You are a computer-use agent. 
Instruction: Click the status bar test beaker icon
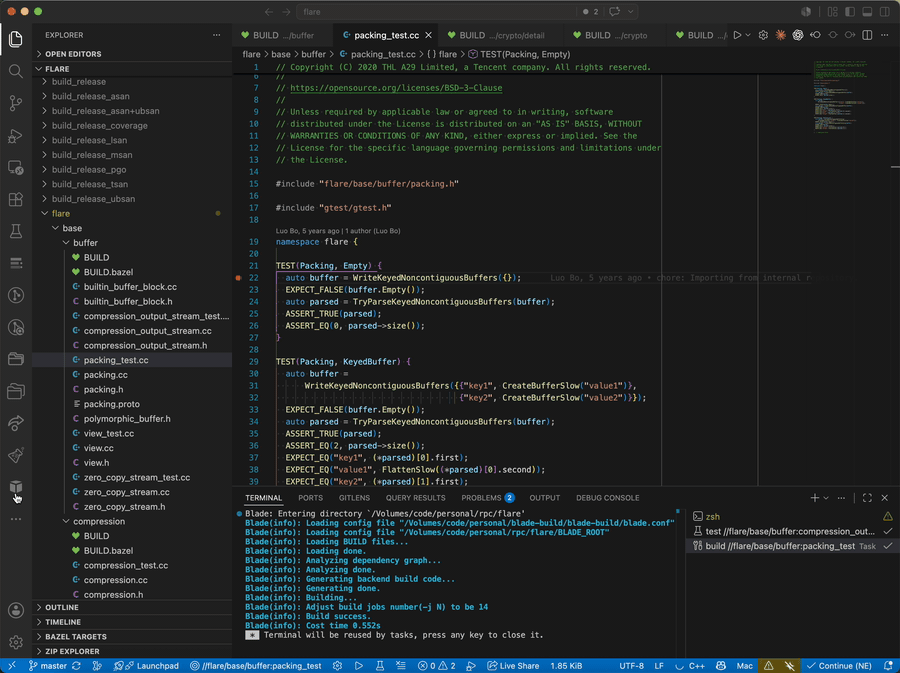(379, 666)
